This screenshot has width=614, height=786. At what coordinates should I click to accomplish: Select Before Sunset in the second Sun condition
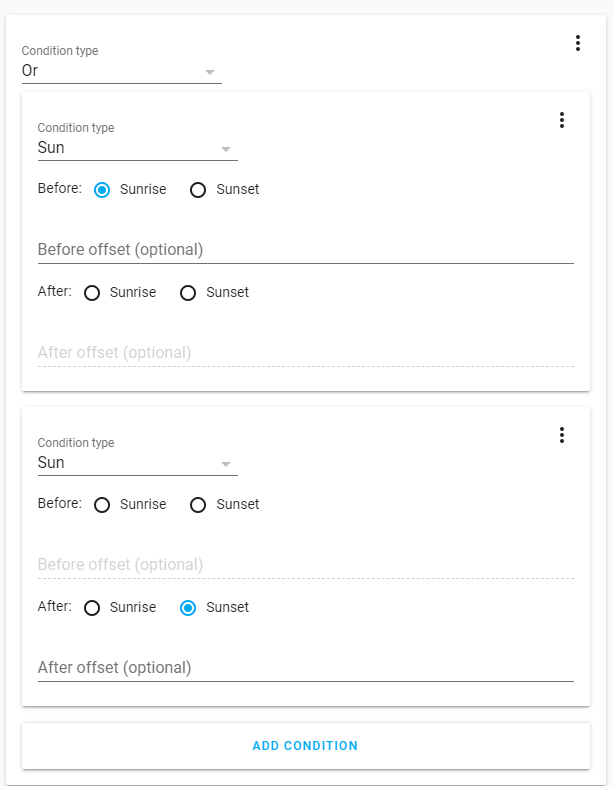pyautogui.click(x=198, y=505)
